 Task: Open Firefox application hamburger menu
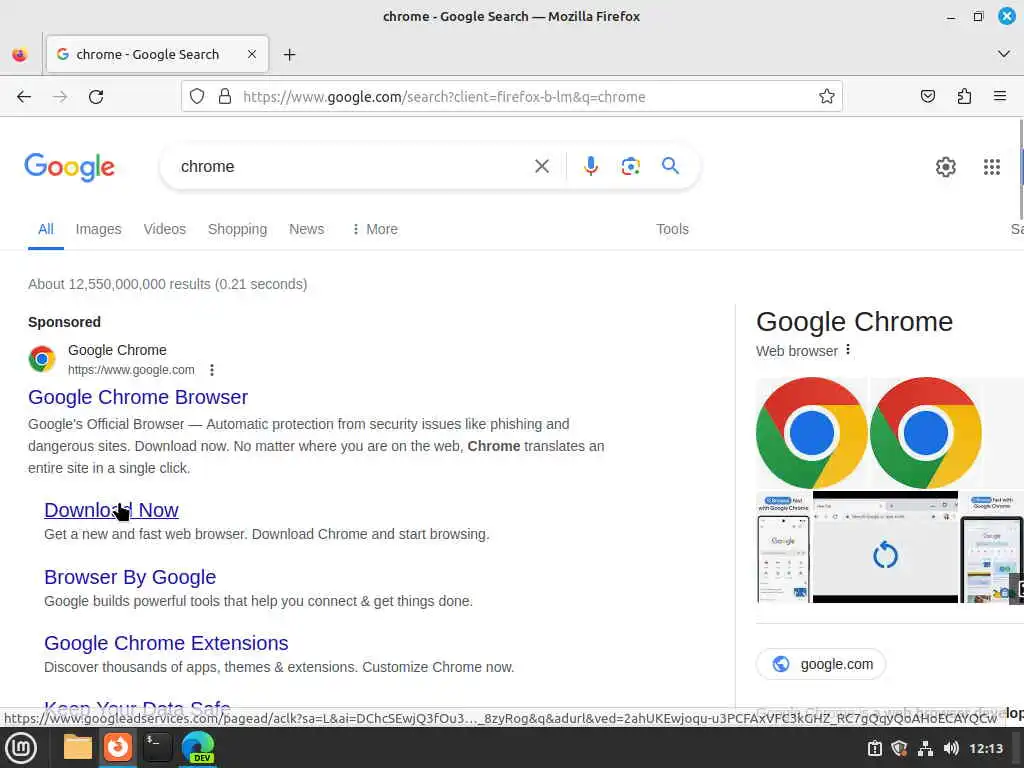point(1000,97)
